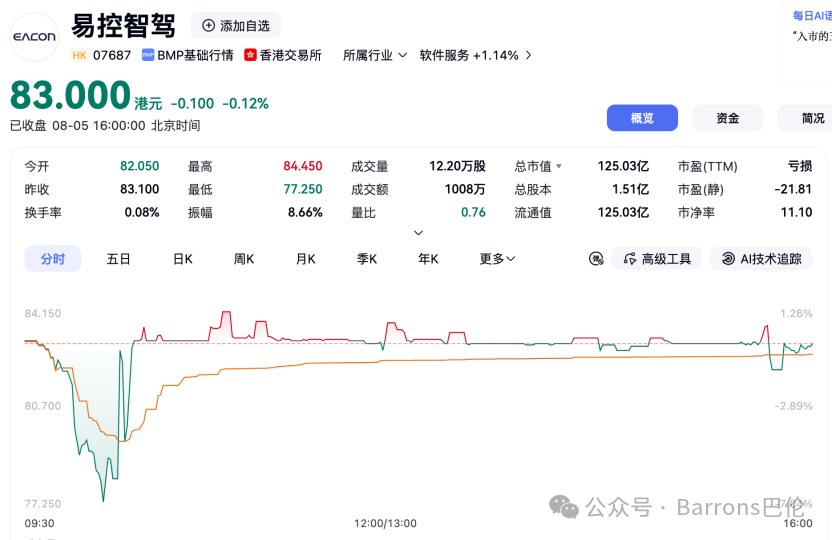Click 香港交易所 exchange label
Image resolution: width=832 pixels, height=540 pixels.
pos(290,55)
